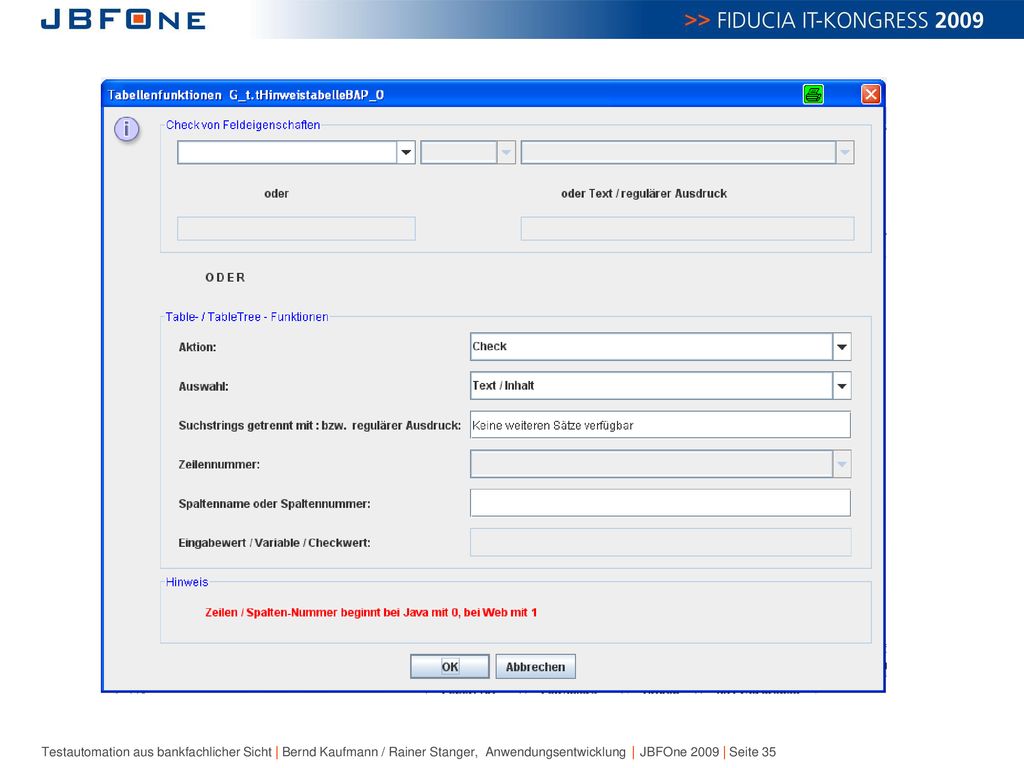Image resolution: width=1024 pixels, height=768 pixels.
Task: Click the green printer icon in title bar
Action: (x=813, y=95)
